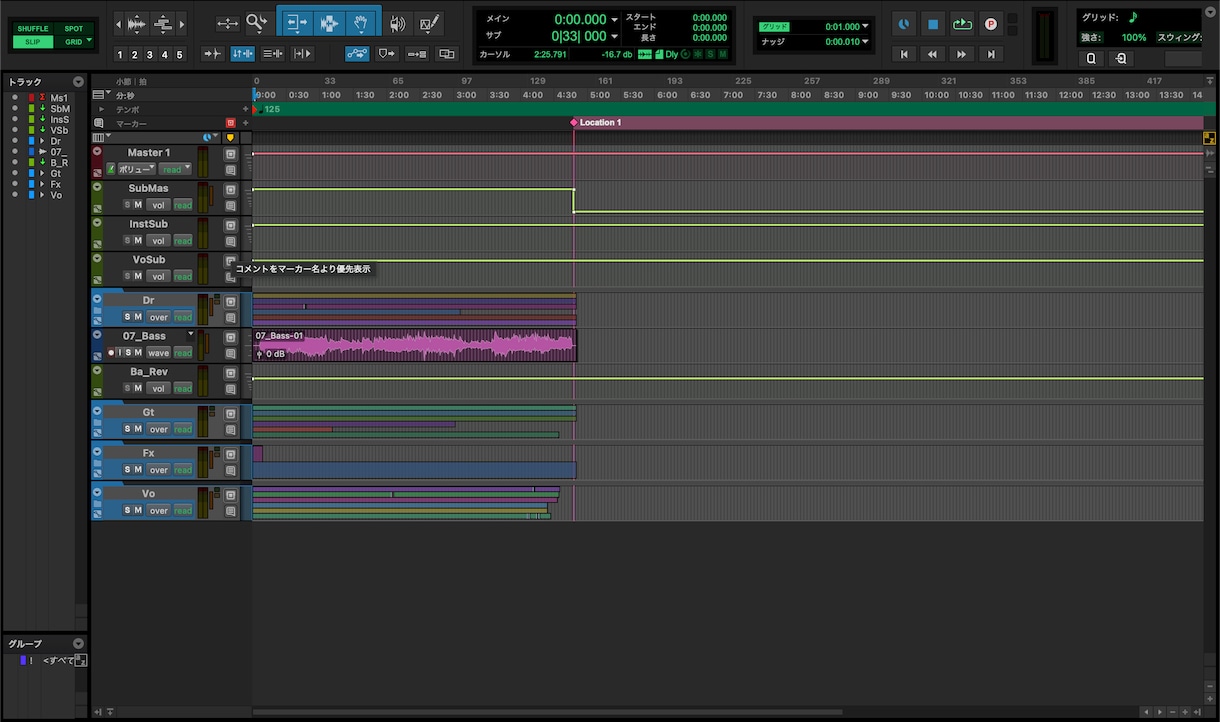Open Master 1 automation mode dropdown
Viewport: 1220px width, 722px height.
point(176,169)
